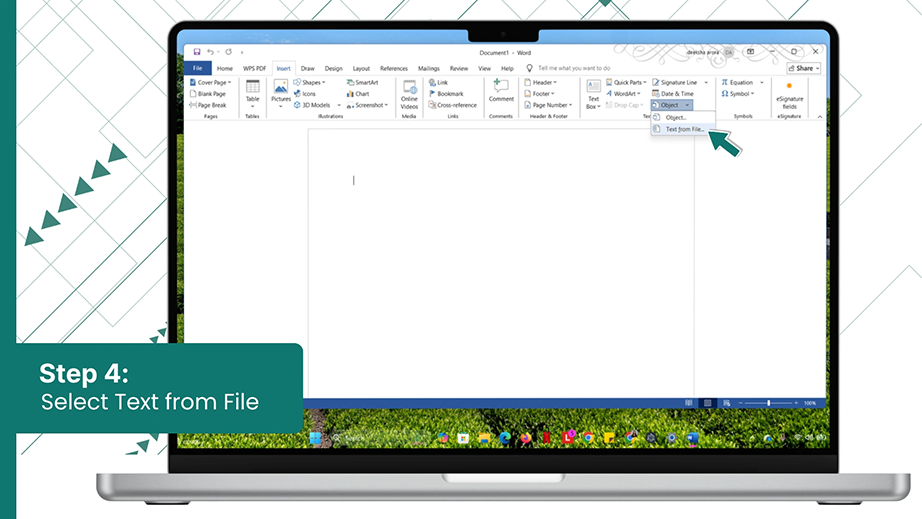The height and width of the screenshot is (519, 922).
Task: Click the SmartArt icon
Action: click(x=362, y=82)
